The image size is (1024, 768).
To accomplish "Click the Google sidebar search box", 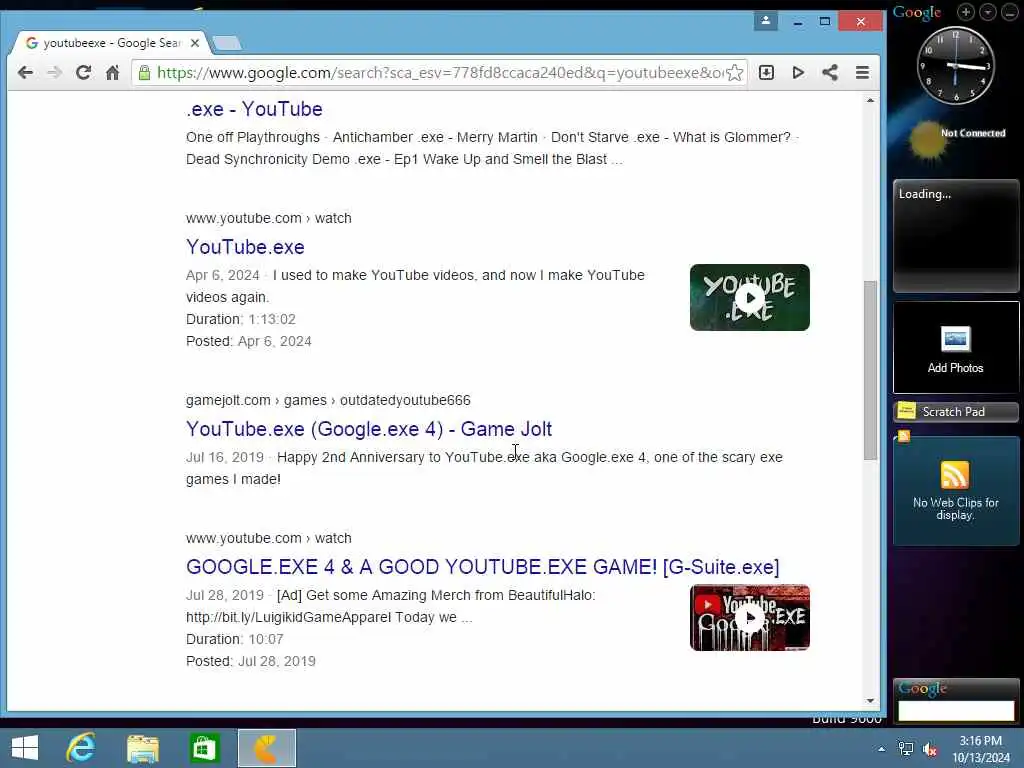I will 955,711.
